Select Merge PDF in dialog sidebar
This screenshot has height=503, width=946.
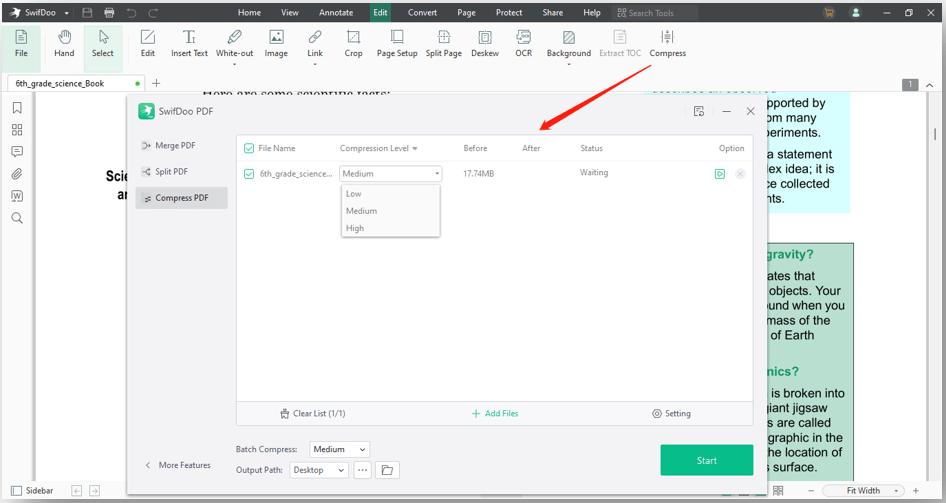pyautogui.click(x=182, y=145)
